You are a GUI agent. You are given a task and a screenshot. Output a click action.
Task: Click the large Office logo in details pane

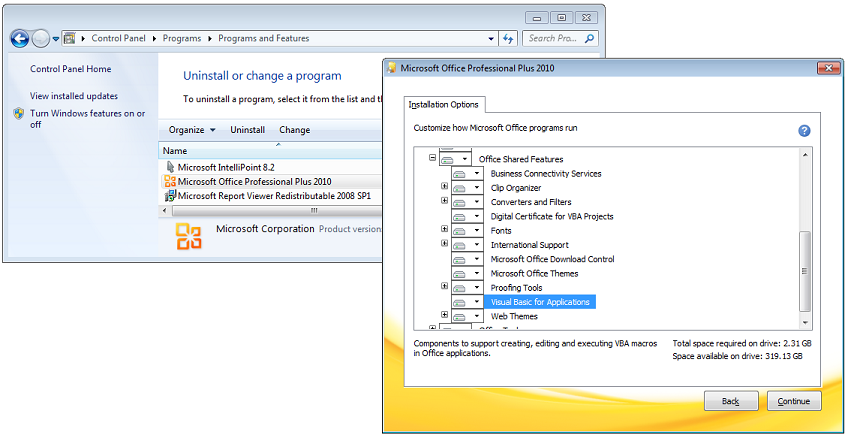189,237
